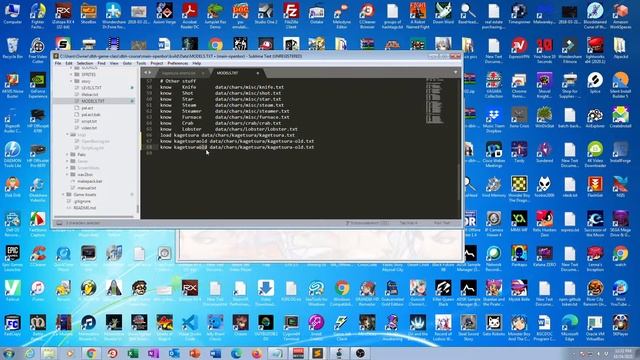Collapse the Logs folder

(x=68, y=134)
